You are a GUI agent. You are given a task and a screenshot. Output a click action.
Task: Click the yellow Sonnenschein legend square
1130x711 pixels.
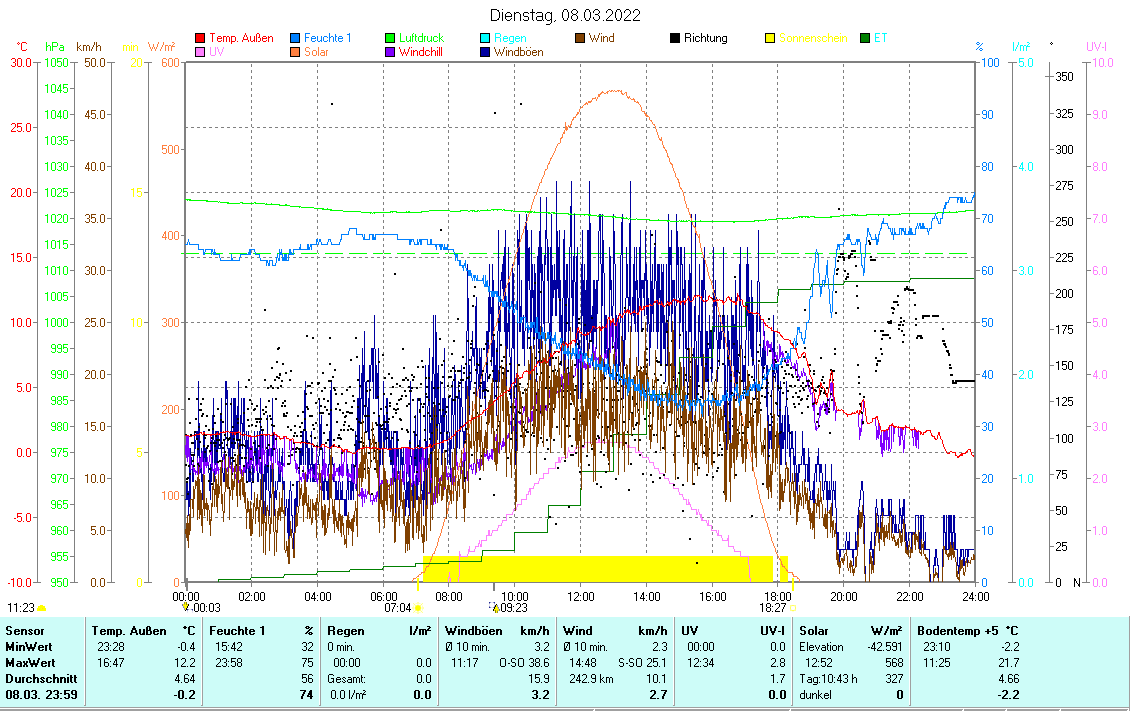click(770, 38)
